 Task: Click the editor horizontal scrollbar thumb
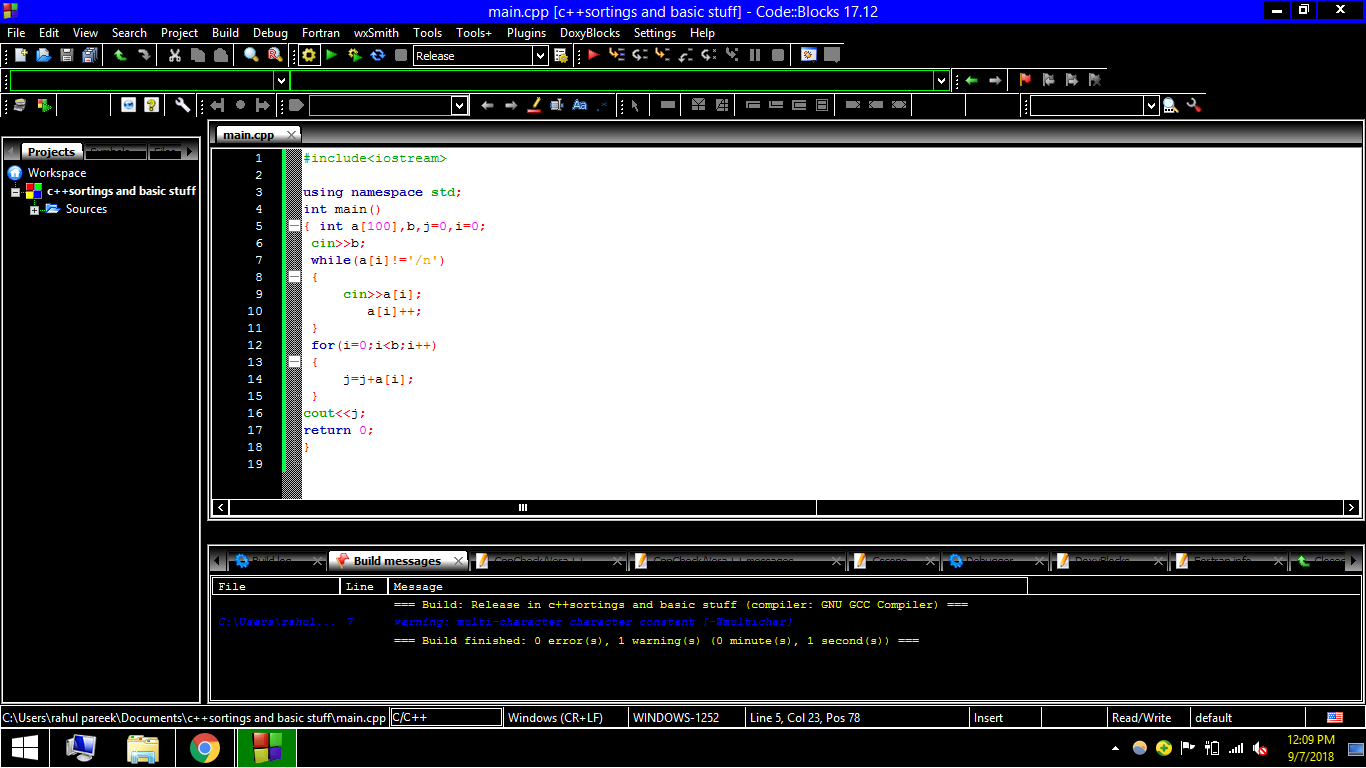coord(522,508)
